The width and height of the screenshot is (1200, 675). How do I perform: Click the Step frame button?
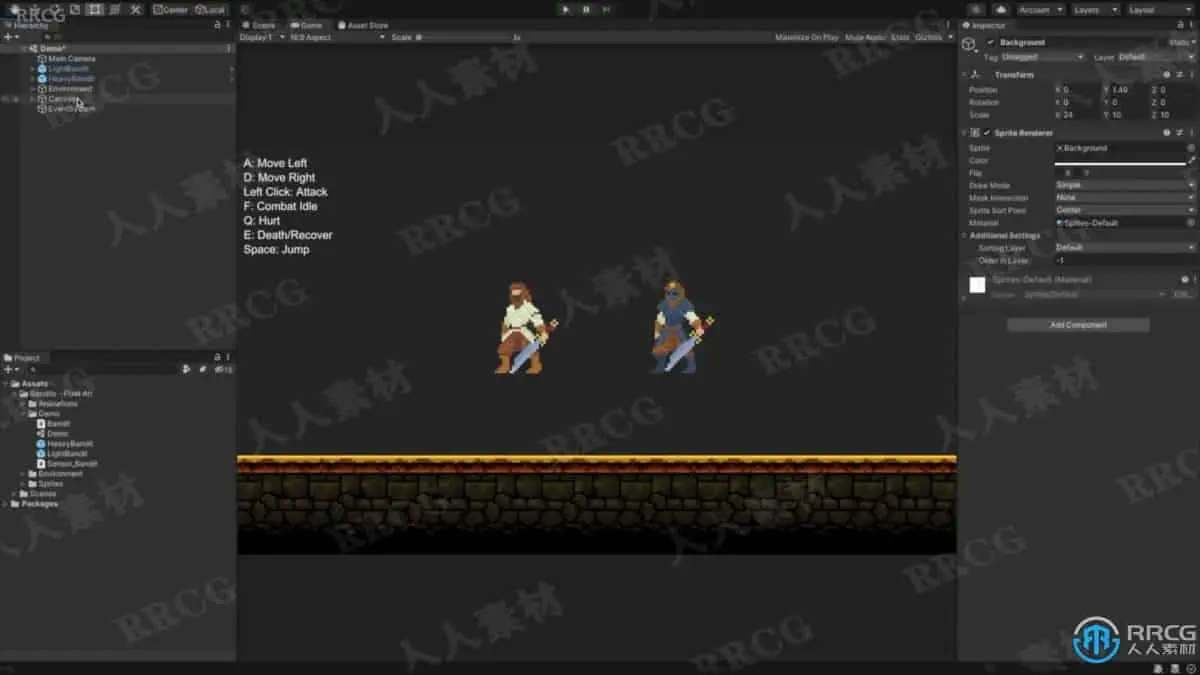coord(606,9)
